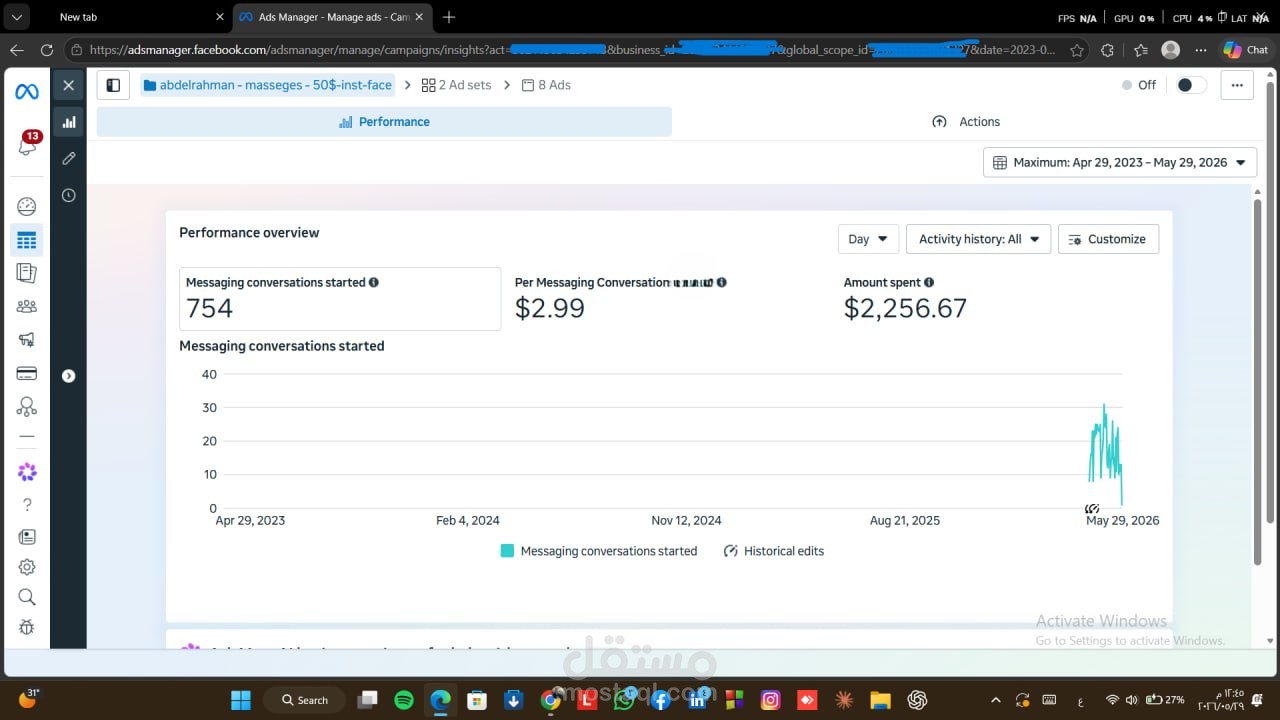The width and height of the screenshot is (1280, 720).
Task: Select the Campaigns table icon
Action: [27, 240]
